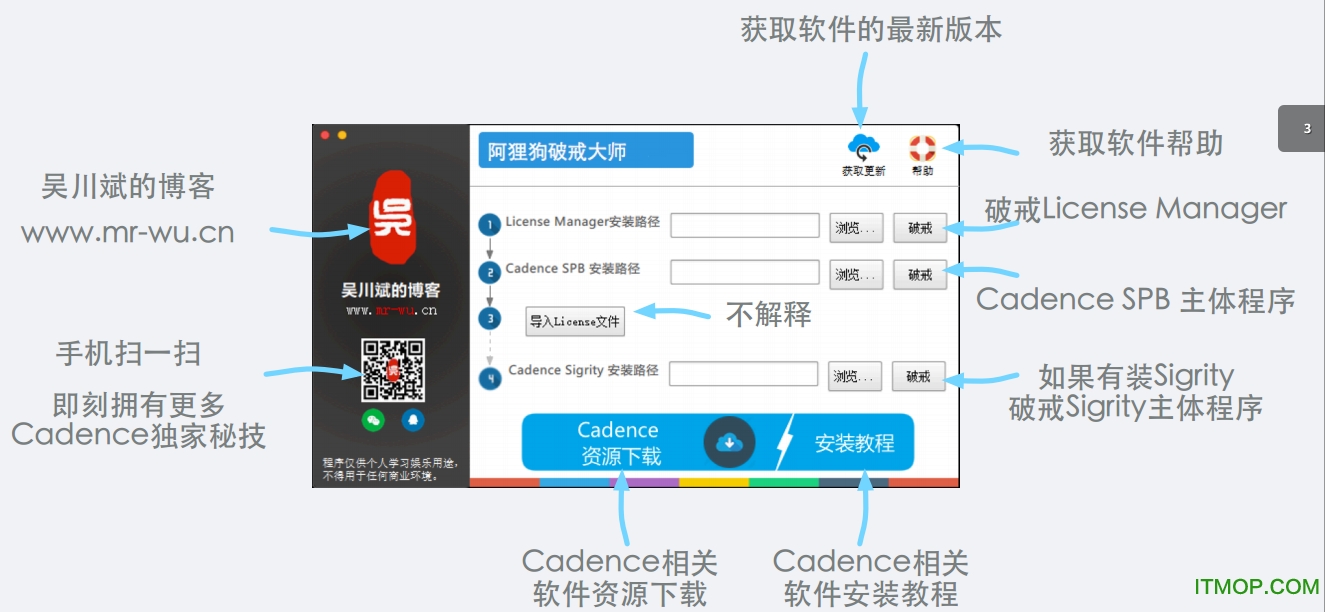This screenshot has height=612, width=1325.
Task: Click the License Manager安装路径 label
Action: pyautogui.click(x=582, y=222)
